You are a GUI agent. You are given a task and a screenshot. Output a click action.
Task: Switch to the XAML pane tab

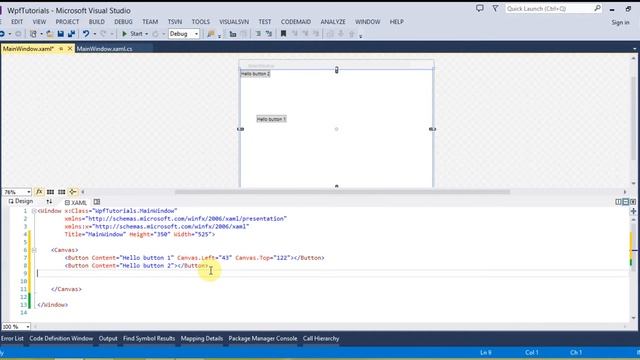click(76, 202)
